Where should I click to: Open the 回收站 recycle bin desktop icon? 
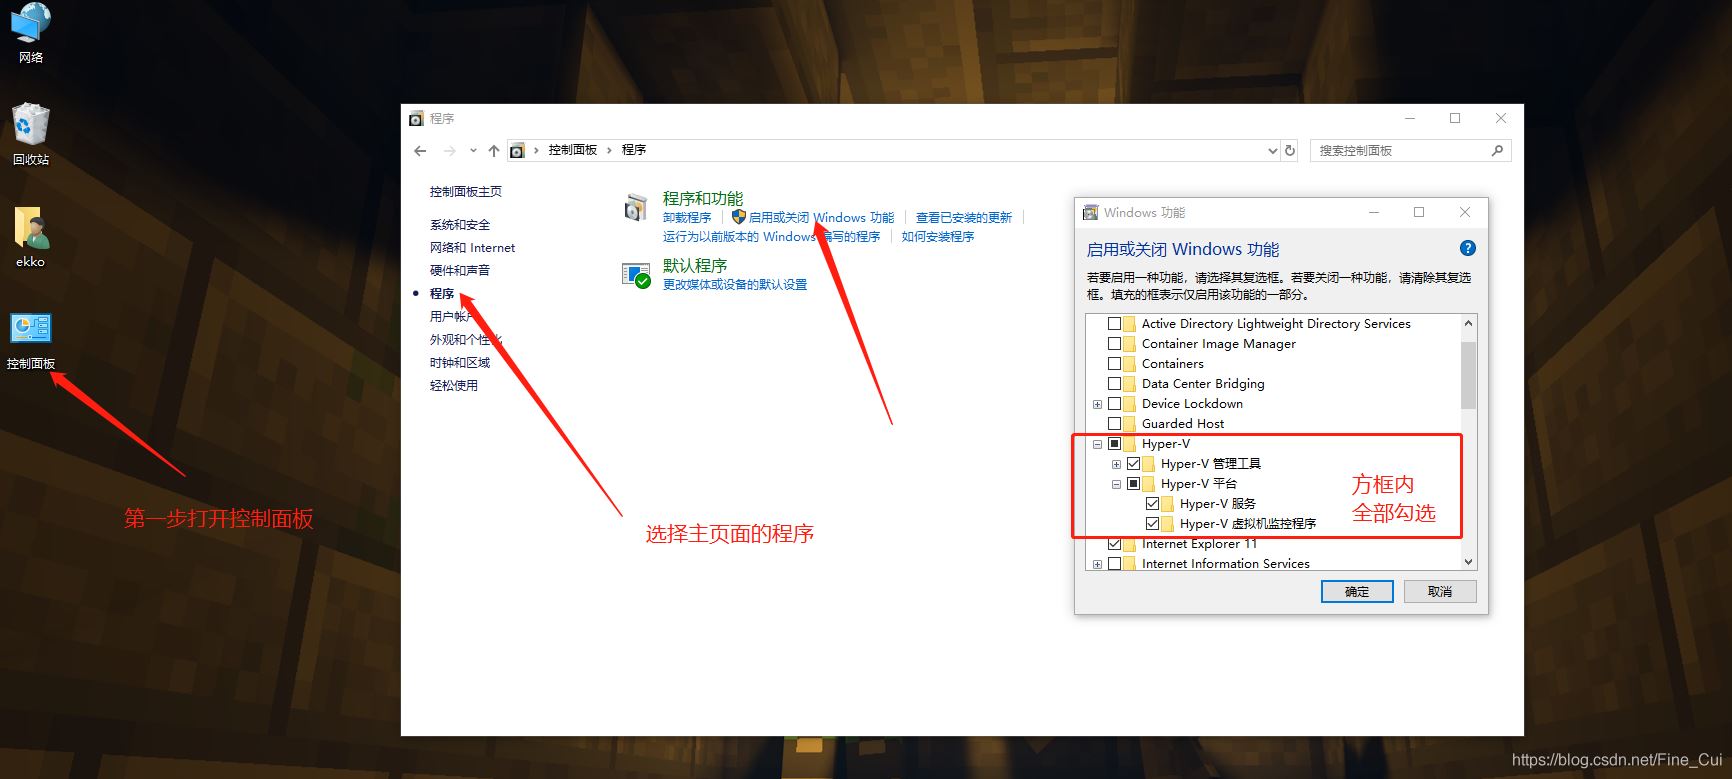[x=30, y=126]
